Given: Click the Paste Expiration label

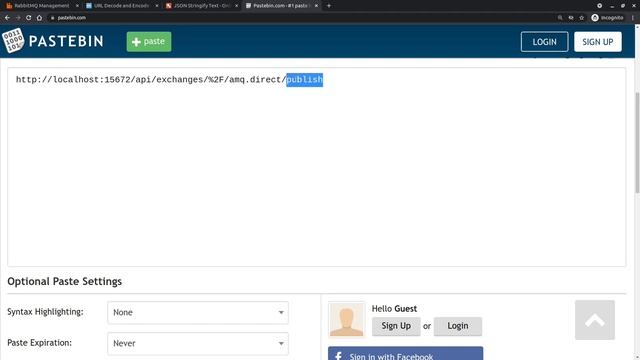Looking at the screenshot, I should point(40,343).
